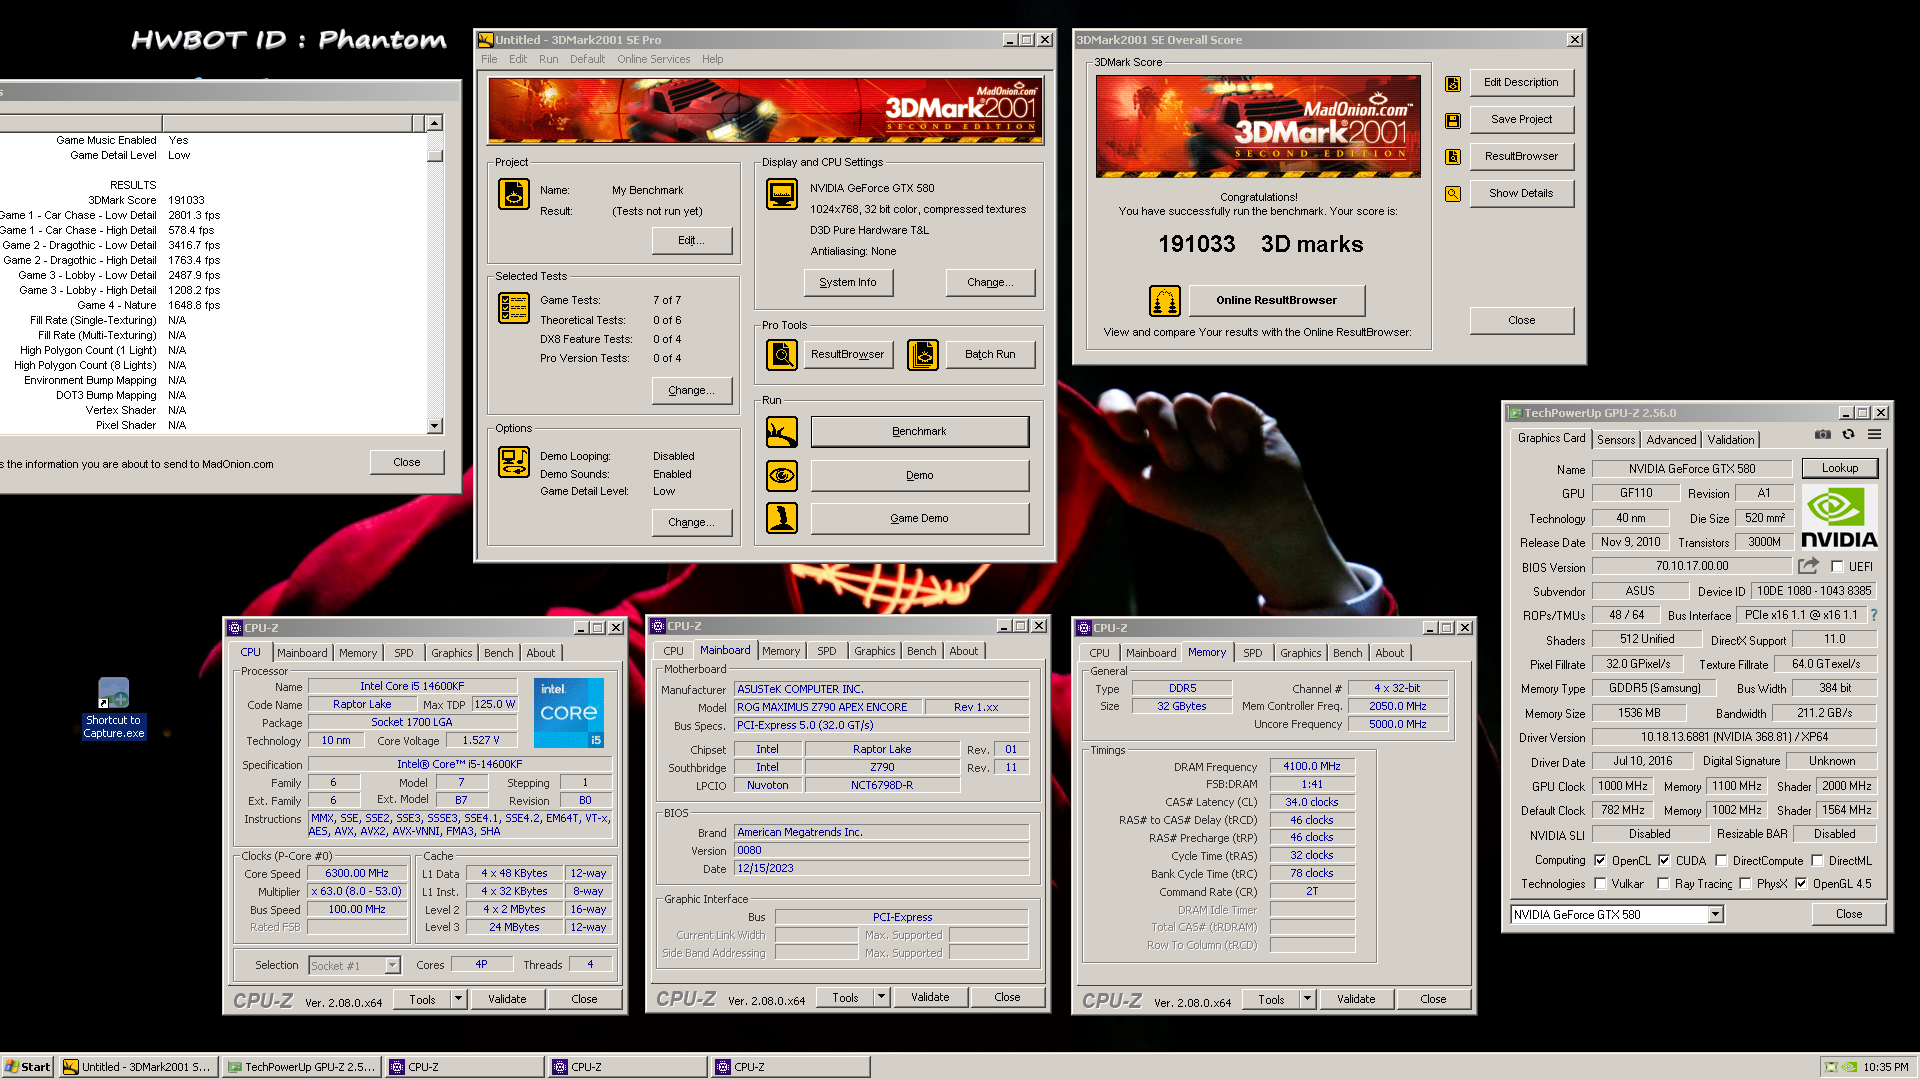This screenshot has width=1920, height=1080.
Task: Open the SPD tab in CPU-Z Mainboard window
Action: coord(826,650)
